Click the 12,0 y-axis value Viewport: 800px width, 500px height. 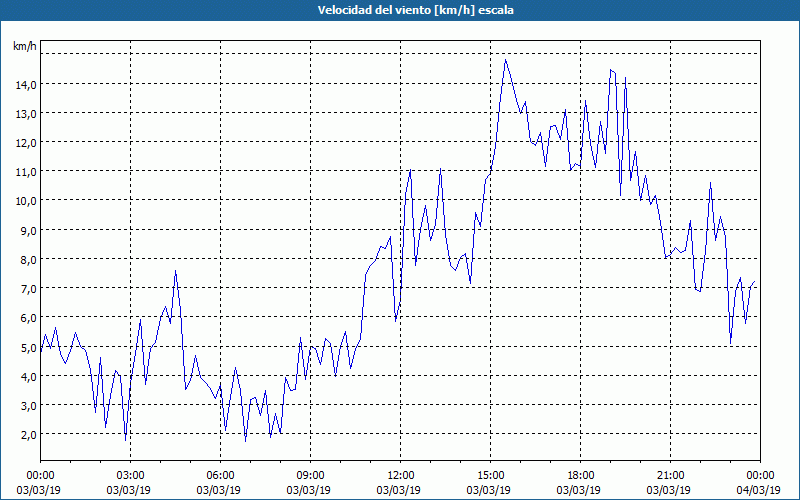tap(26, 143)
